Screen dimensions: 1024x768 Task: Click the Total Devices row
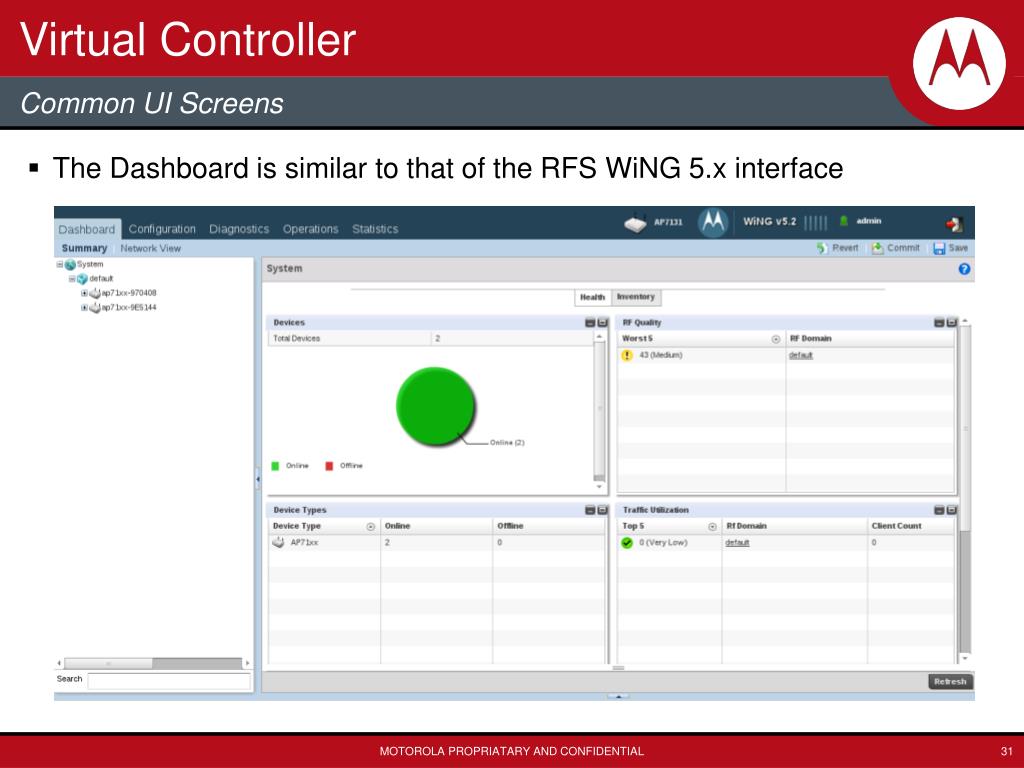pos(431,338)
